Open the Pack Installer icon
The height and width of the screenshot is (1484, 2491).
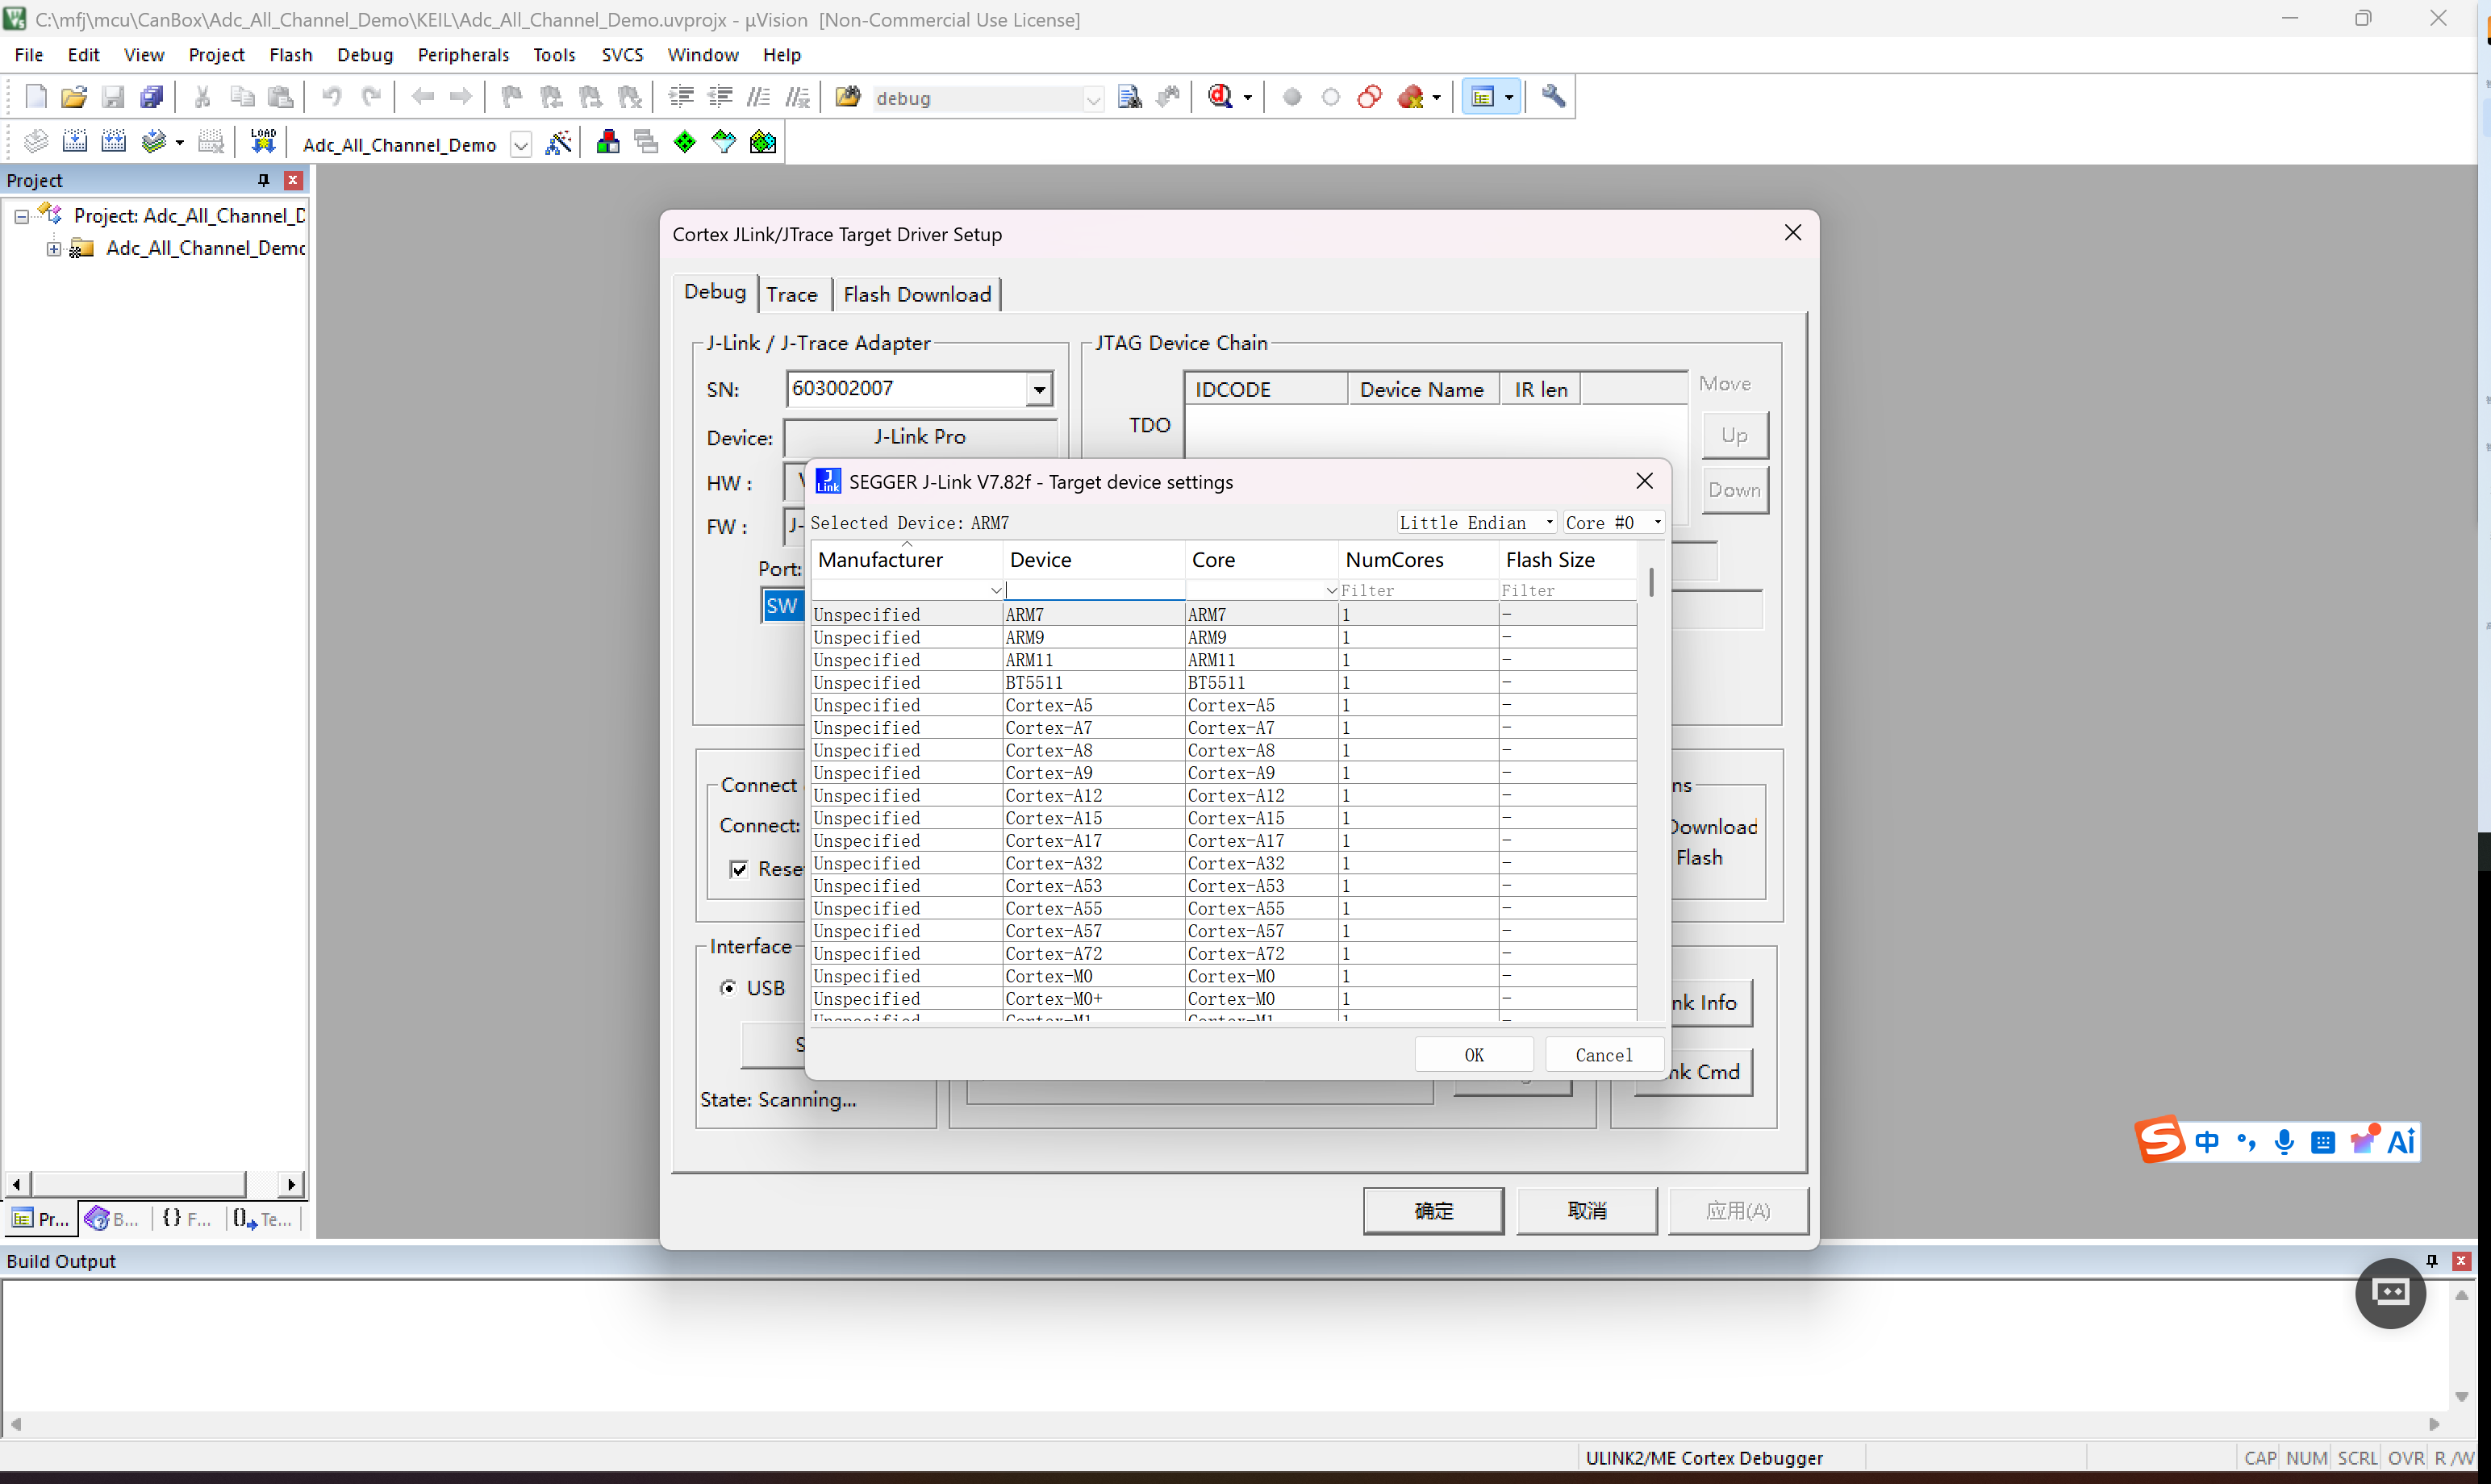[763, 142]
